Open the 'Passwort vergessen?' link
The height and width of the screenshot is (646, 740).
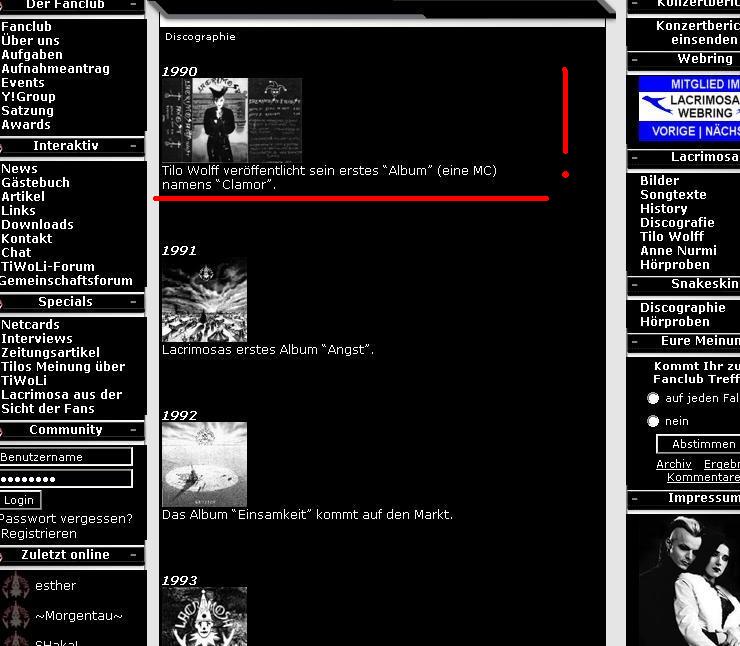tap(66, 519)
